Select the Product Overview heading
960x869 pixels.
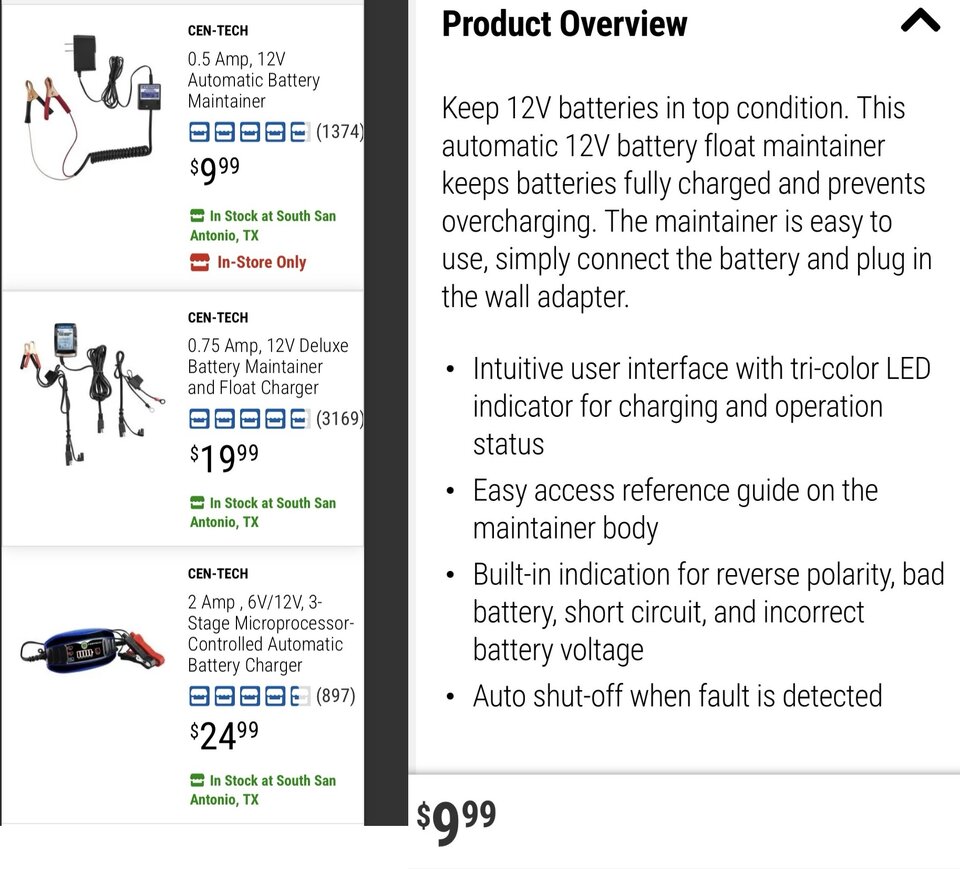point(564,24)
